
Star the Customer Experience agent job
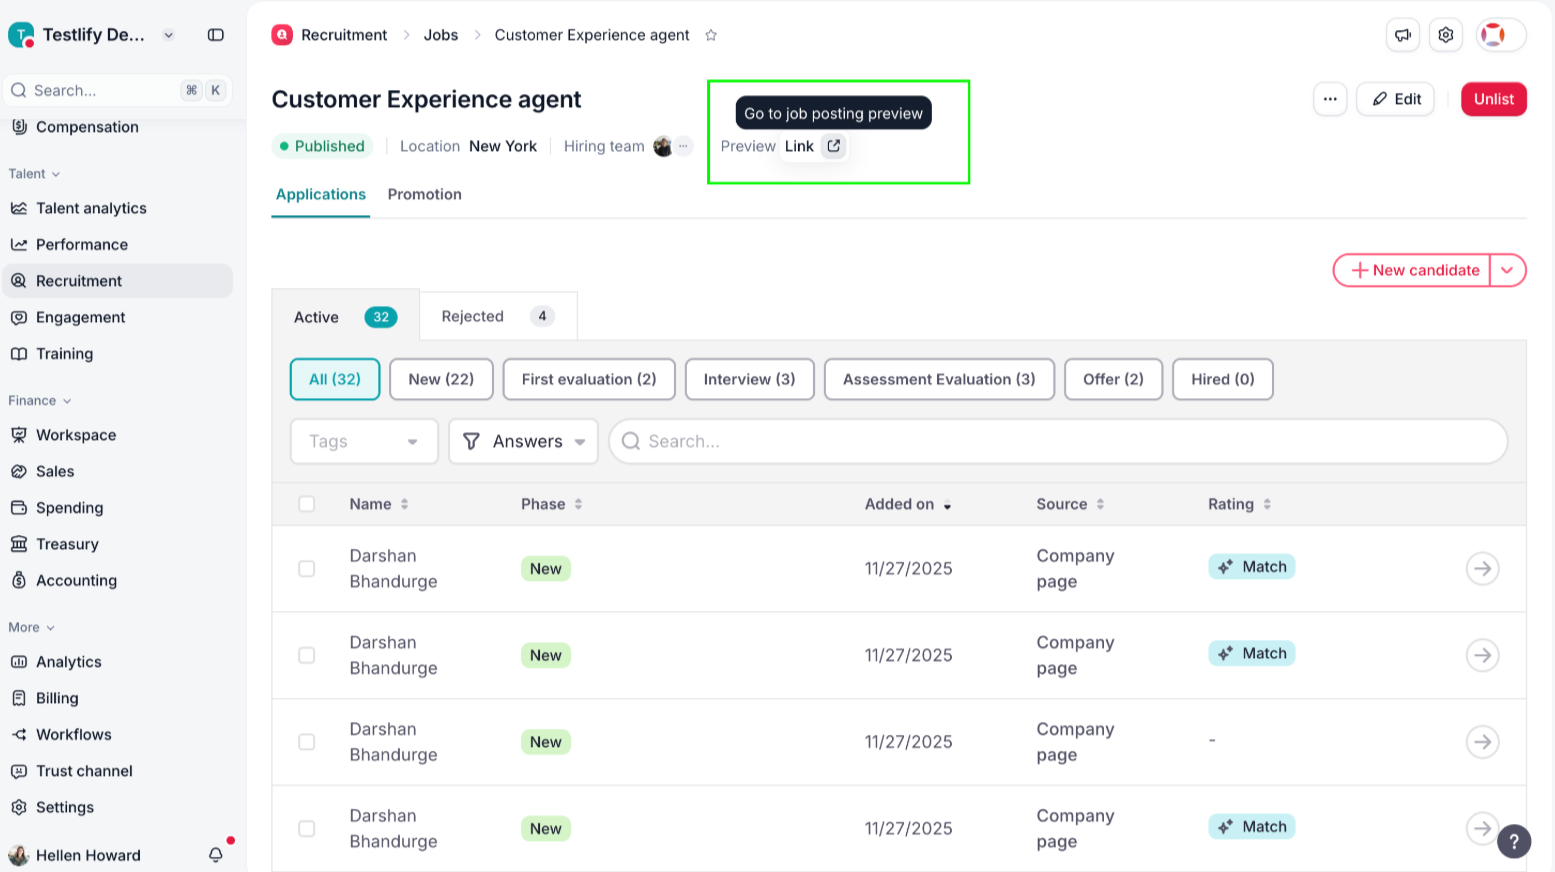coord(711,35)
